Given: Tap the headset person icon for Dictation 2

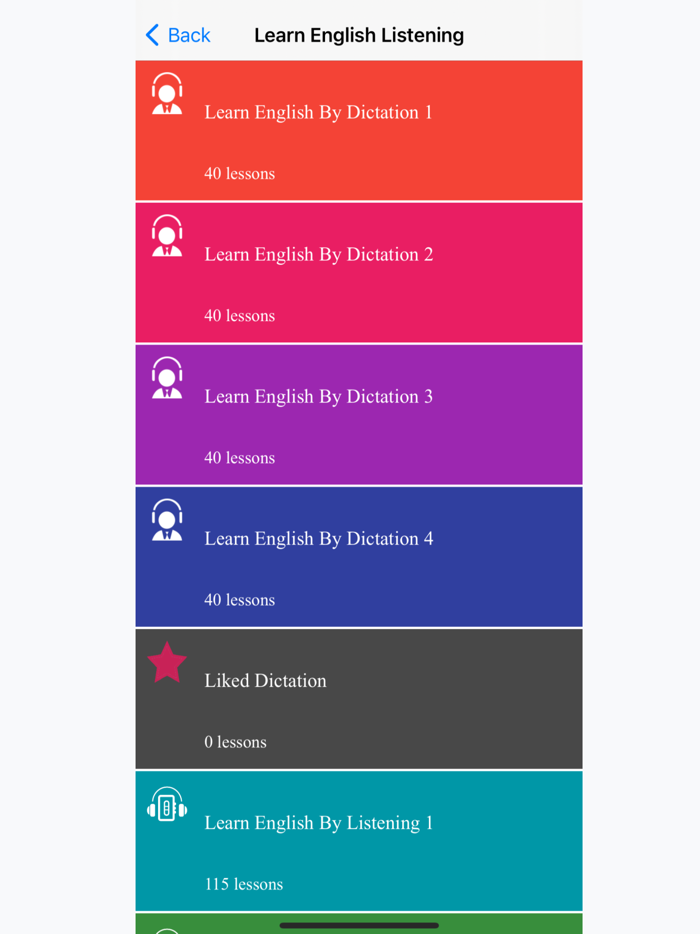Looking at the screenshot, I should (167, 235).
